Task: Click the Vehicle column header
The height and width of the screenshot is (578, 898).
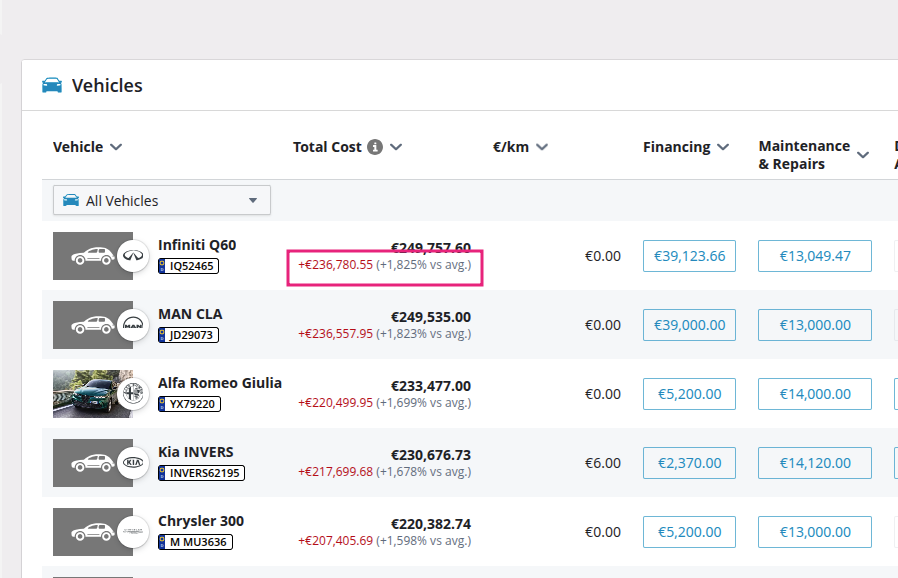Action: click(x=78, y=147)
